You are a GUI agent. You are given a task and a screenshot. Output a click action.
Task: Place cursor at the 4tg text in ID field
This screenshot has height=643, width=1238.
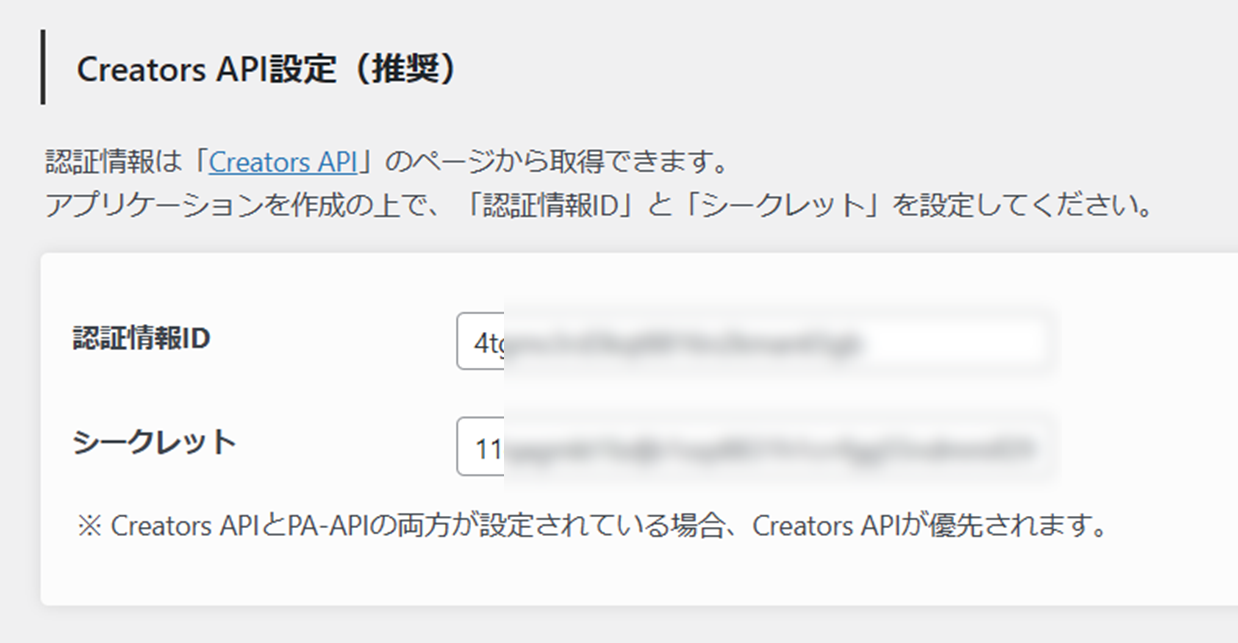pyautogui.click(x=487, y=343)
